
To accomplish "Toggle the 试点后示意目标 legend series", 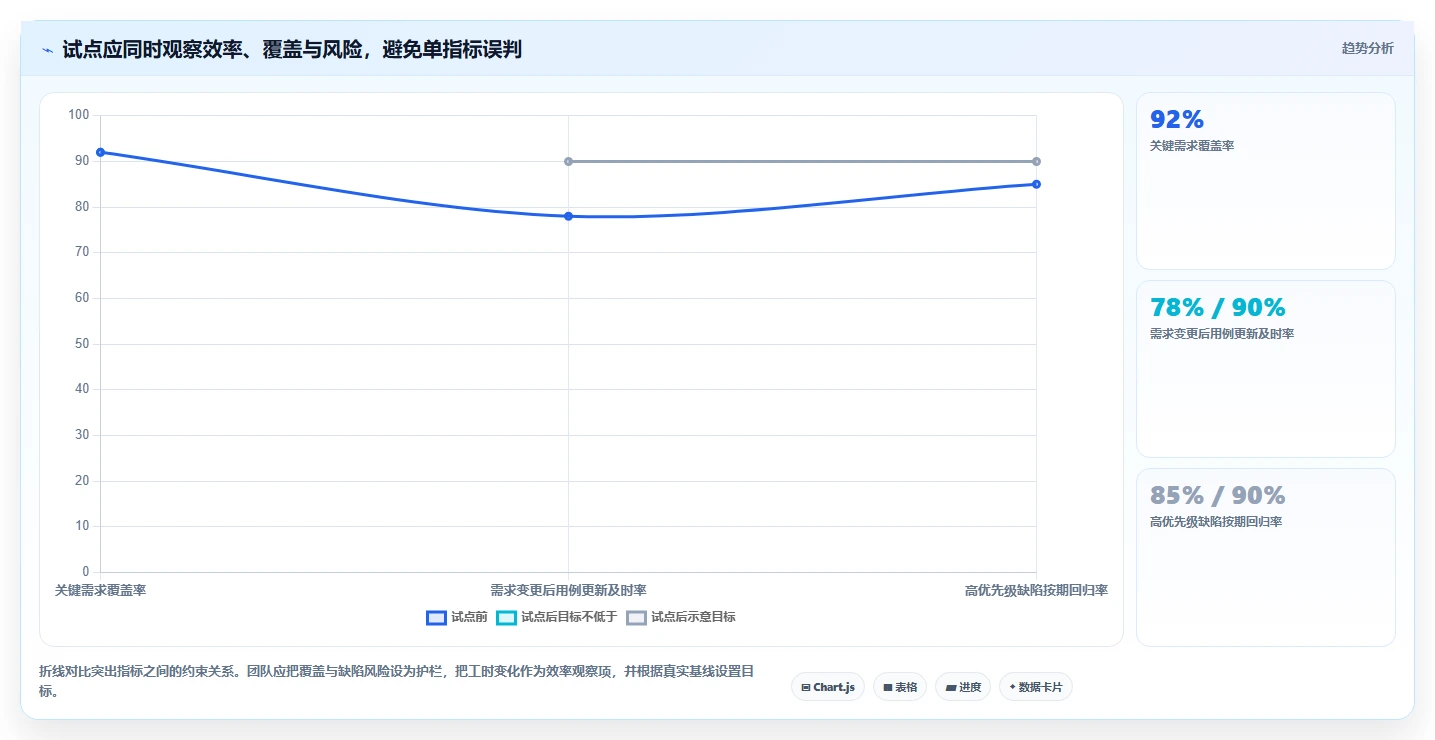I will [x=681, y=617].
